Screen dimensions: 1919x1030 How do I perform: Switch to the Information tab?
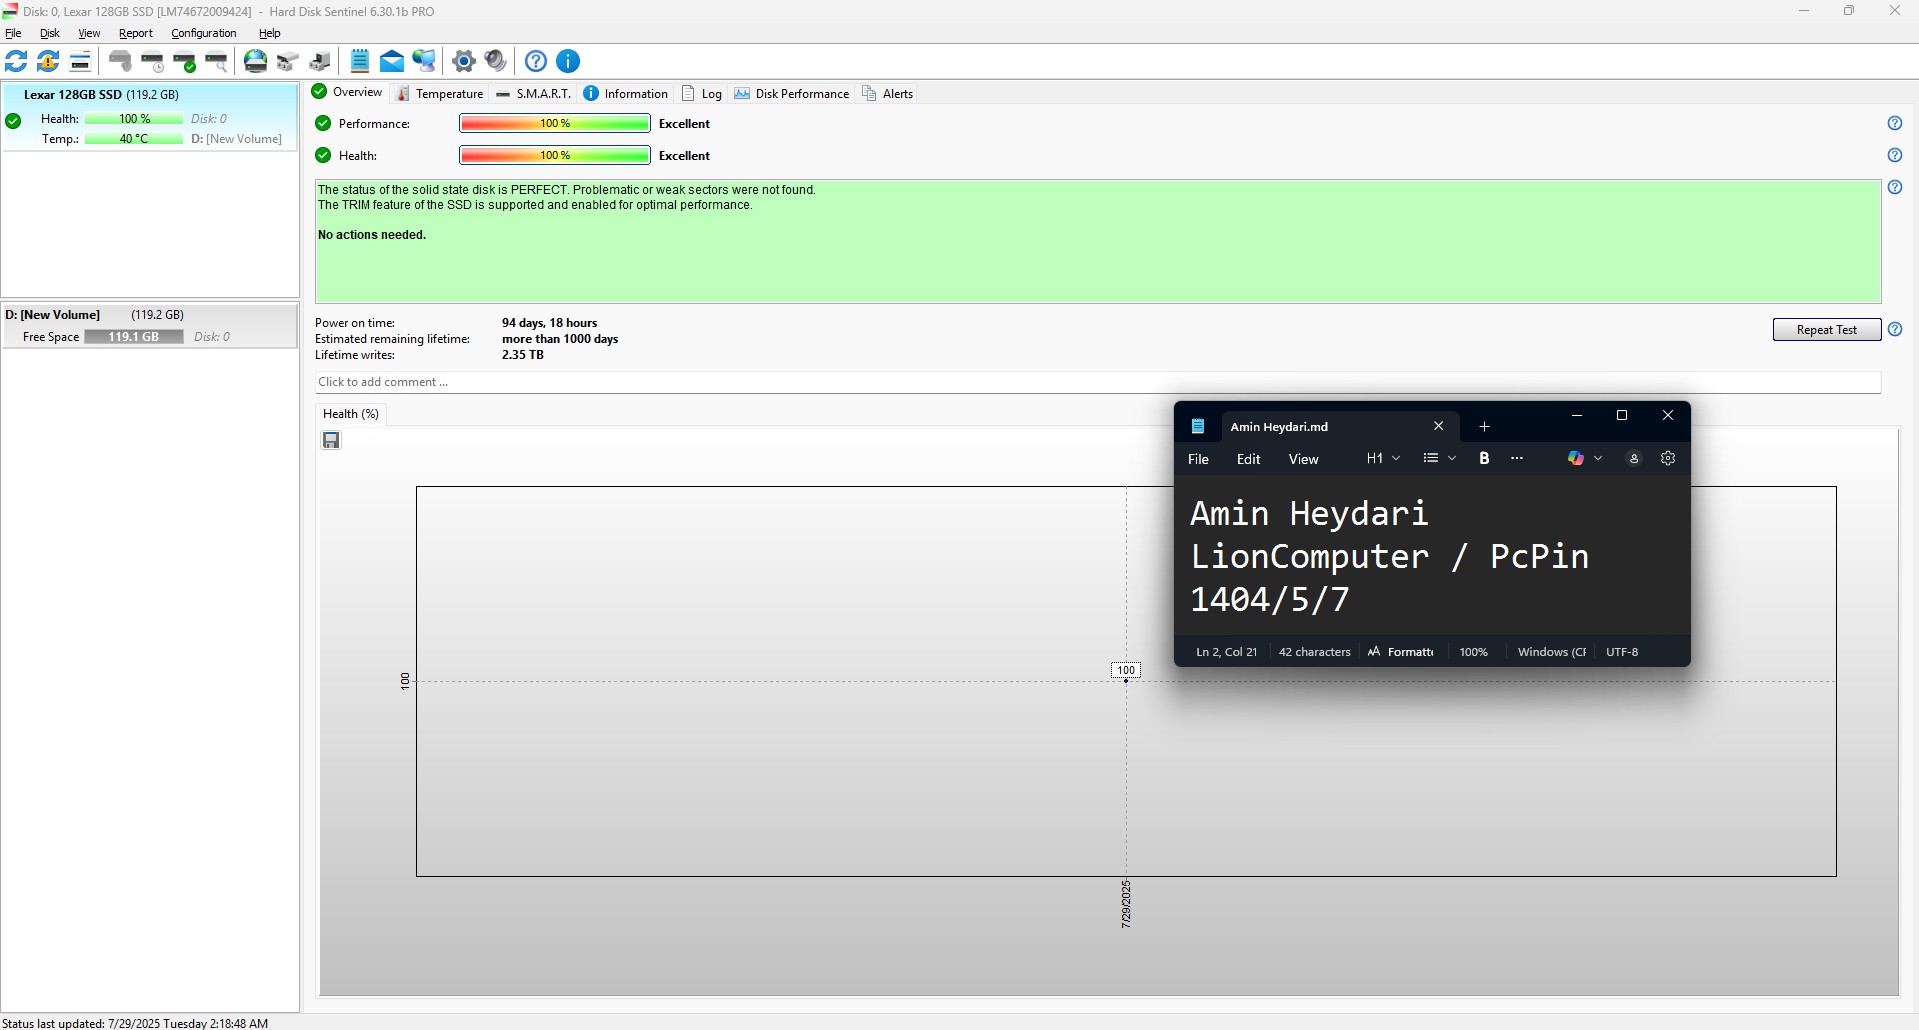(x=626, y=93)
